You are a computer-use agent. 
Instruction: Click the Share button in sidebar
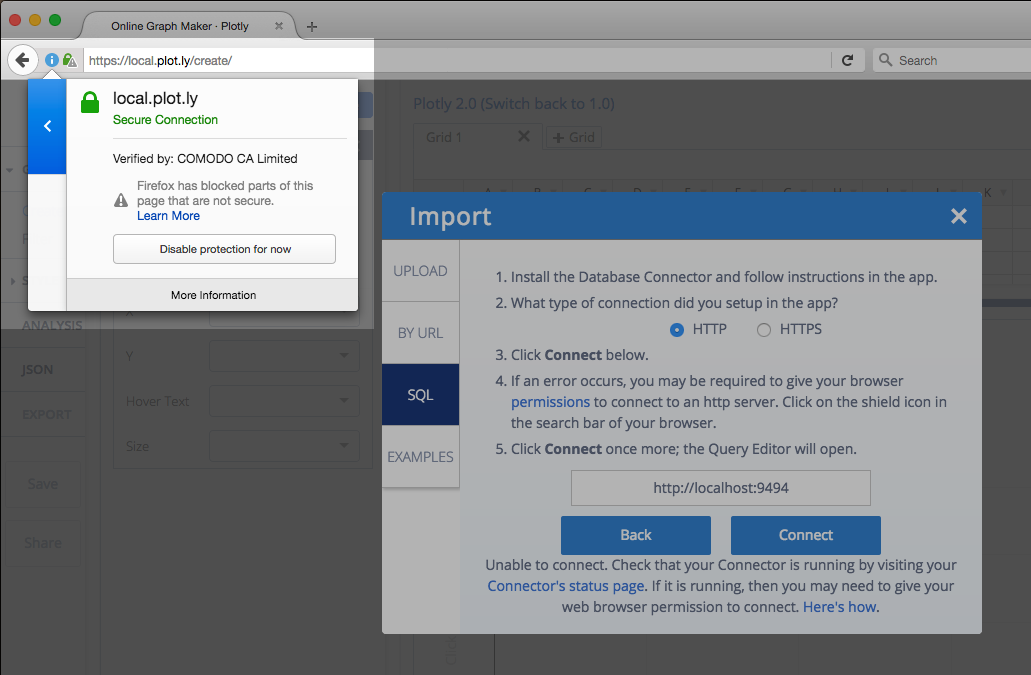coord(43,543)
